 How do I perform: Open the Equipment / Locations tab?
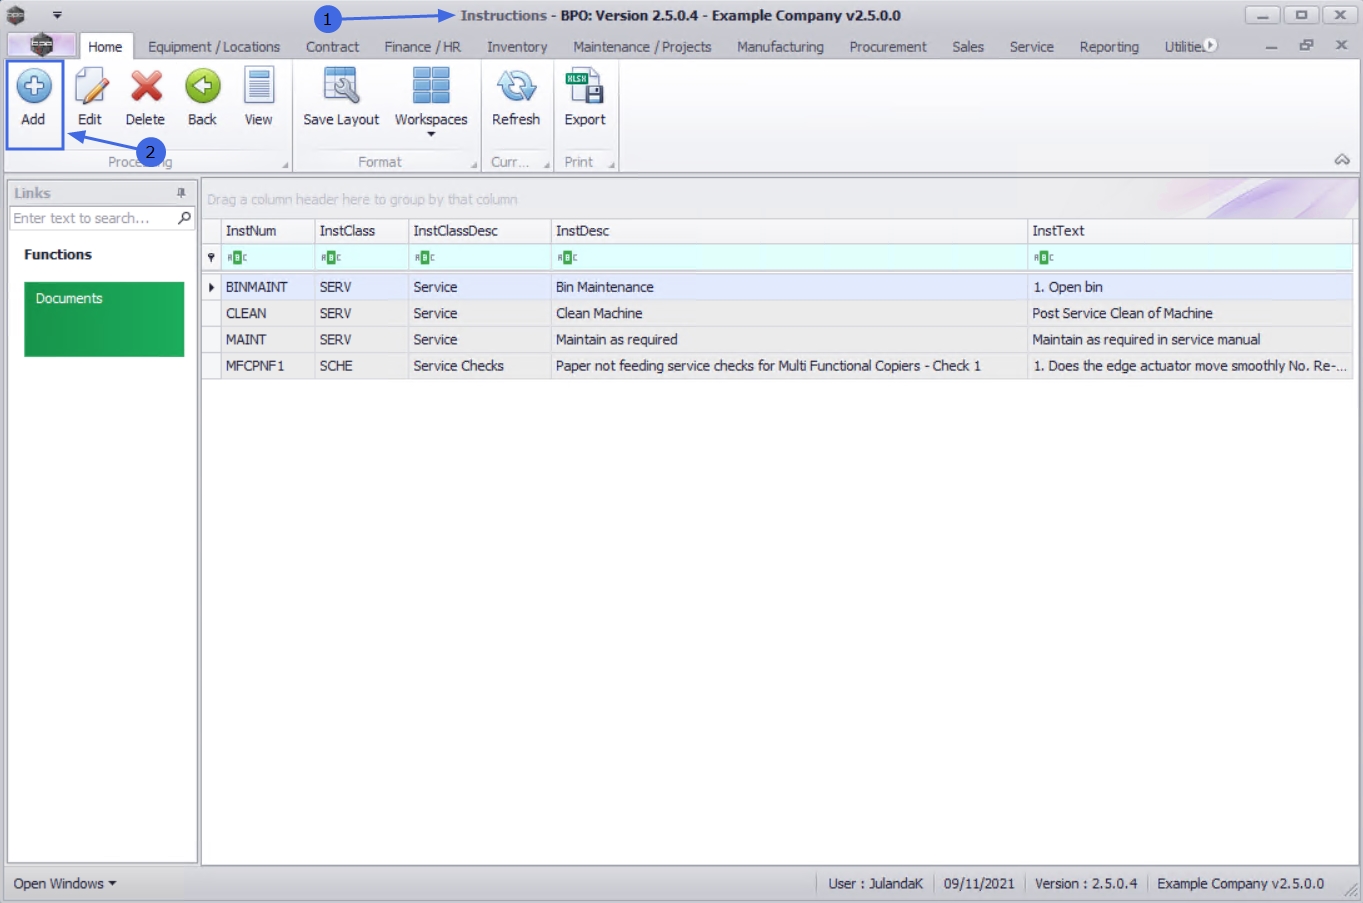pyautogui.click(x=214, y=46)
